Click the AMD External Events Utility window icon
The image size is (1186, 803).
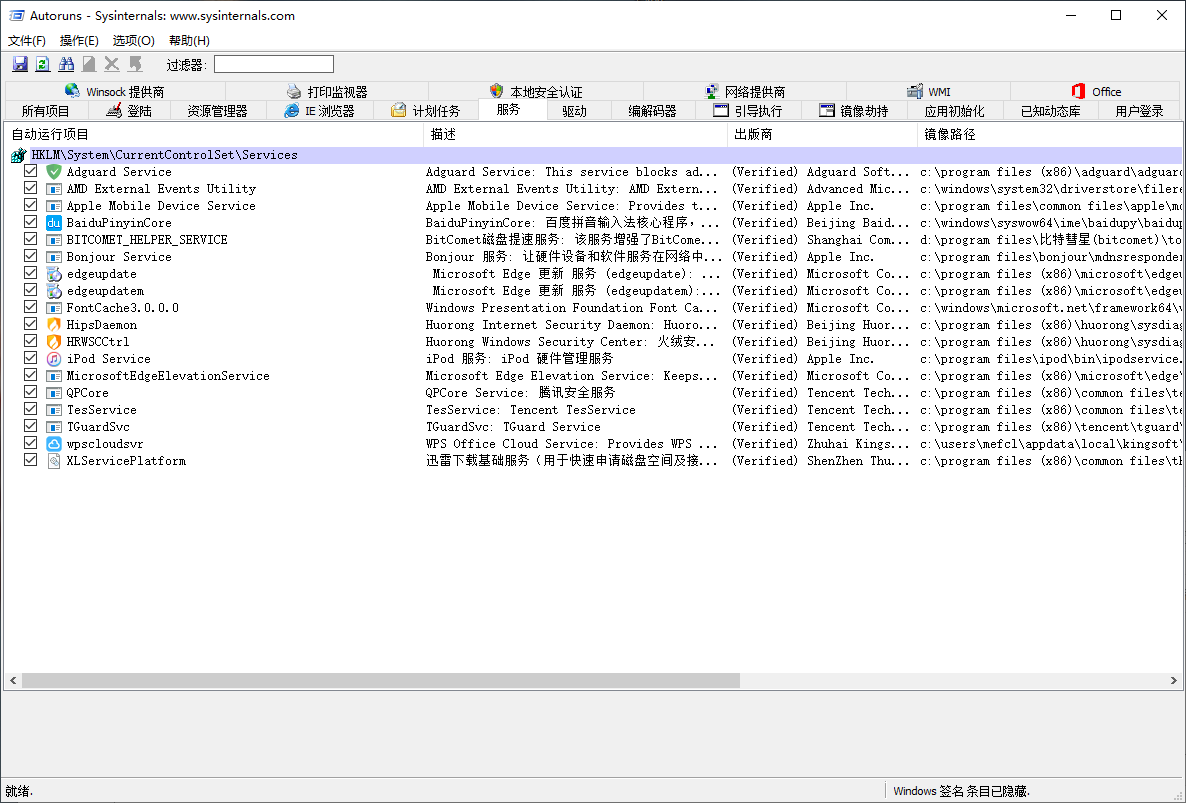[54, 188]
